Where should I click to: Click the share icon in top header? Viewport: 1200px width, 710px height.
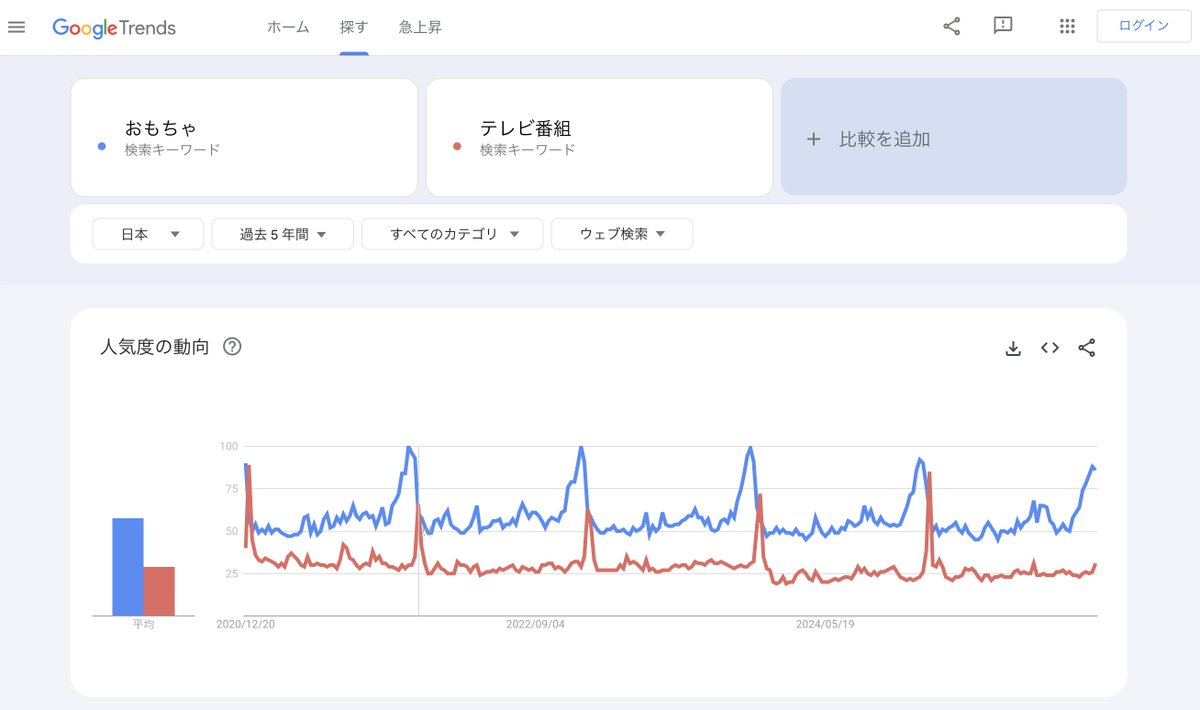pyautogui.click(x=951, y=27)
